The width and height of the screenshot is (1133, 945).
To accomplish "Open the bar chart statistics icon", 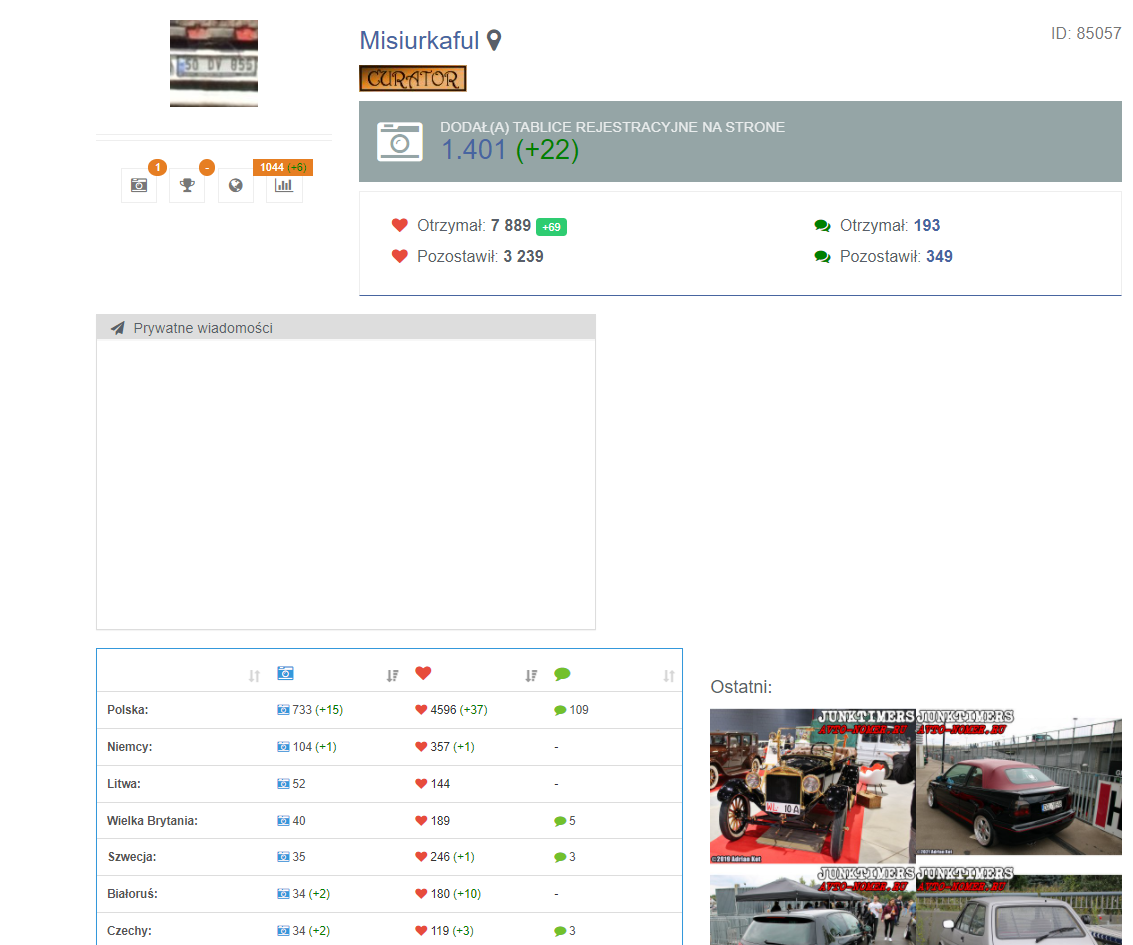I will pyautogui.click(x=284, y=185).
